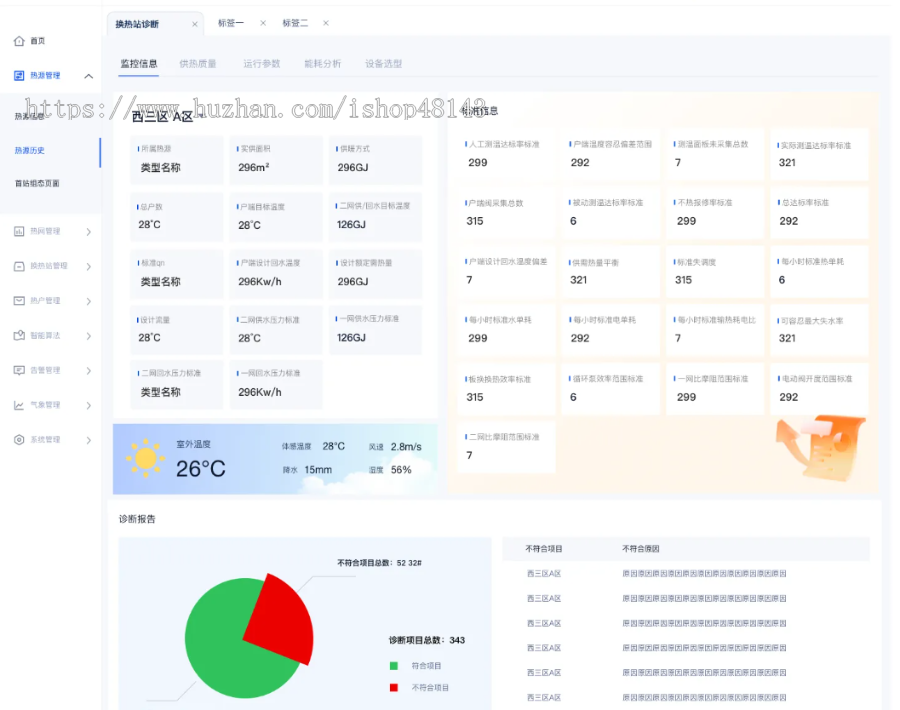Open the 设备选型 tab
Screen dimensions: 900x710
coord(383,64)
